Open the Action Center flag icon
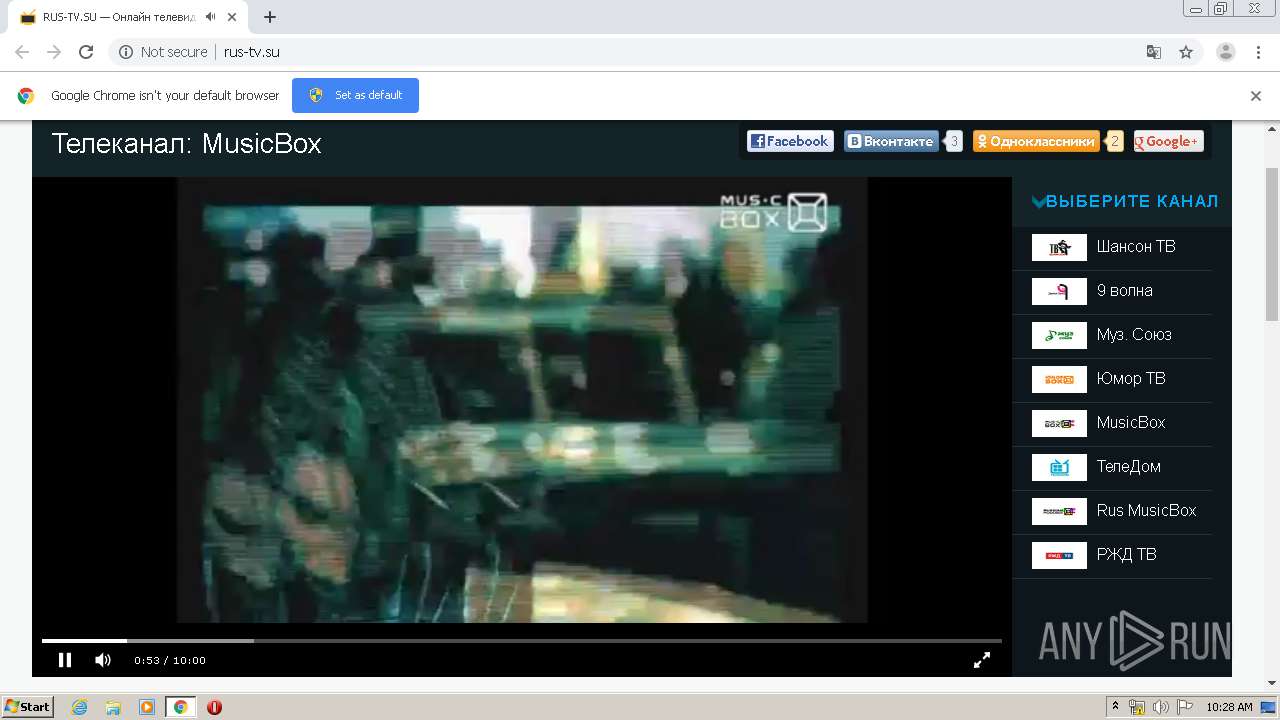 tap(1185, 707)
